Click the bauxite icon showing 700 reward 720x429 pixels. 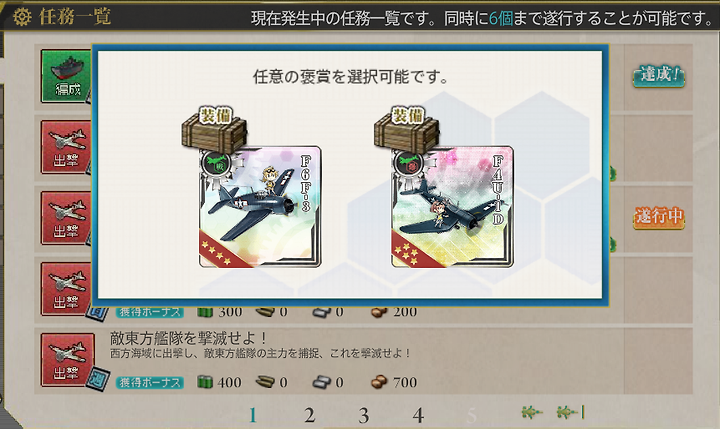coord(379,382)
